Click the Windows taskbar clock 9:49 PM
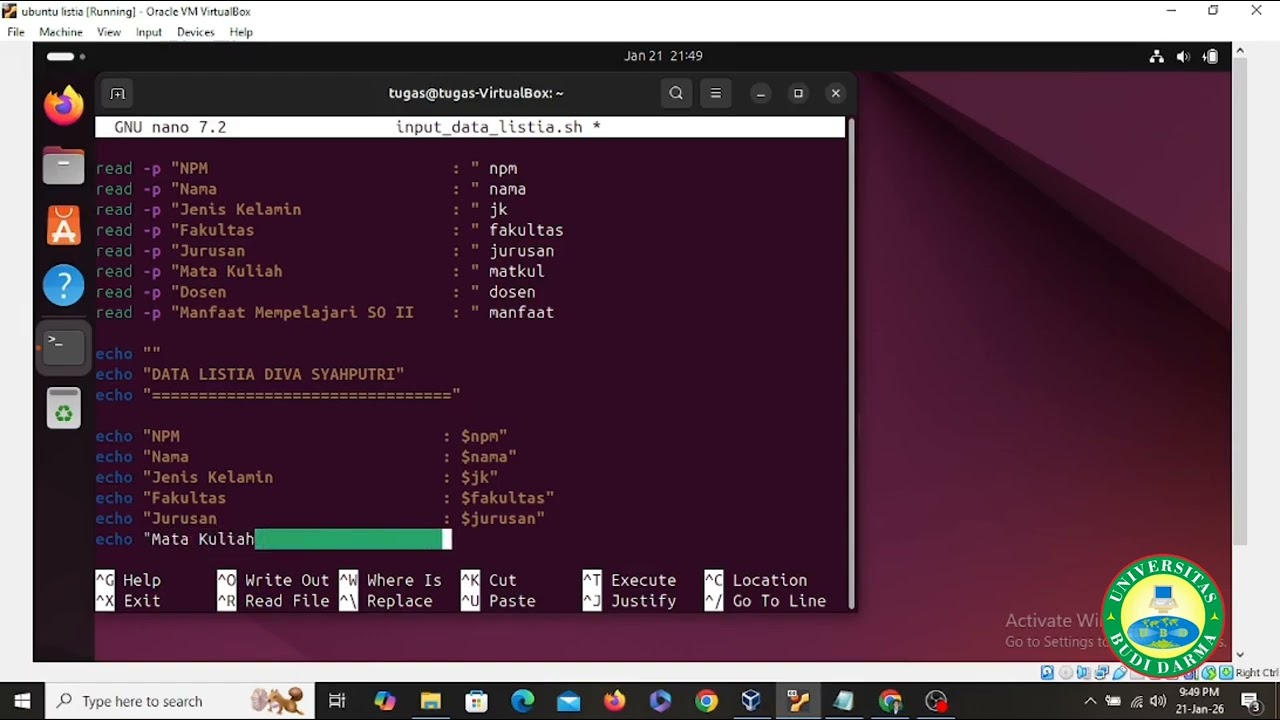This screenshot has height=720, width=1280. [x=1199, y=700]
